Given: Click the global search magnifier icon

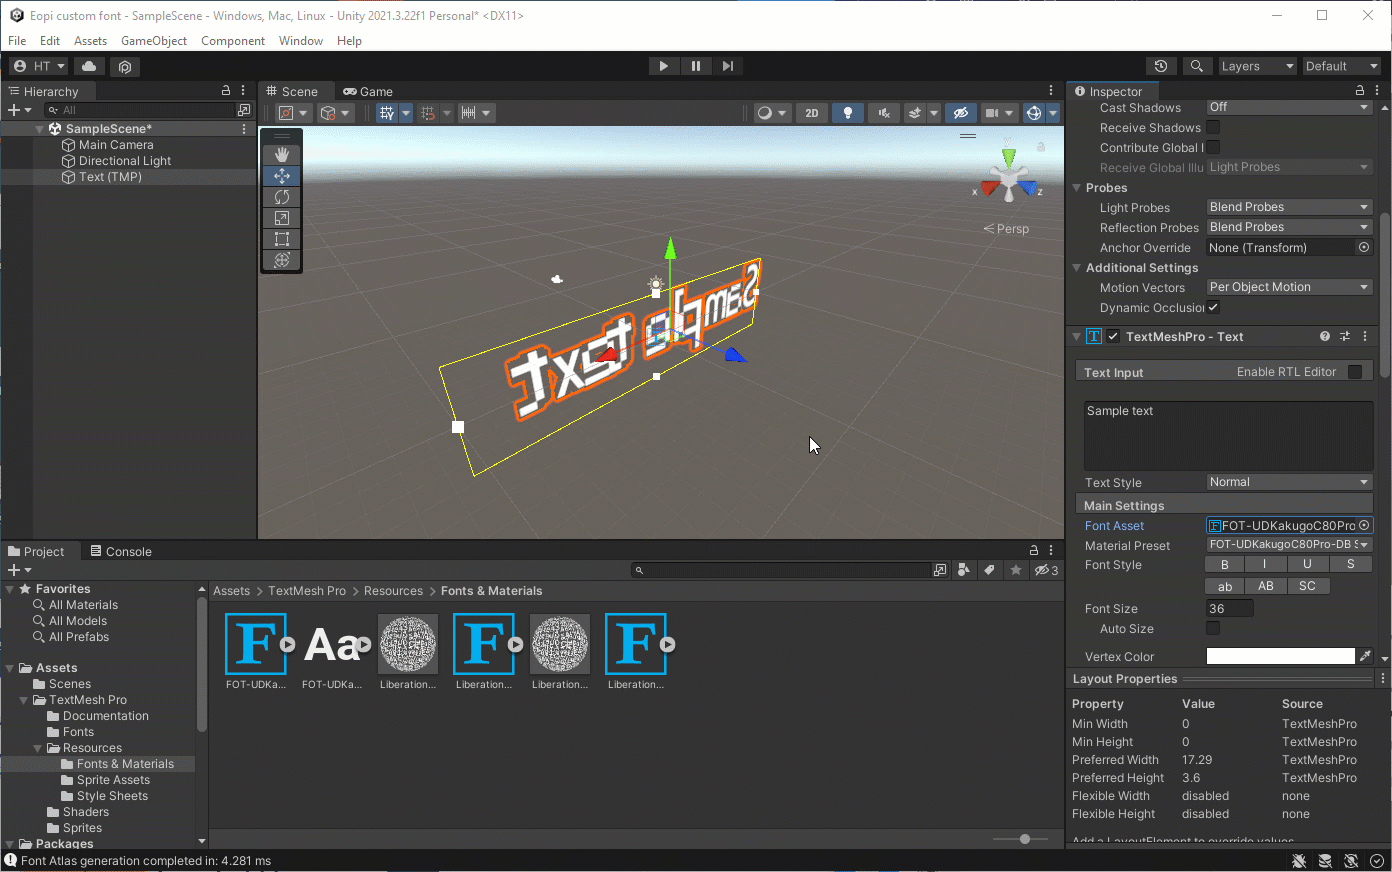Looking at the screenshot, I should click(x=1196, y=66).
